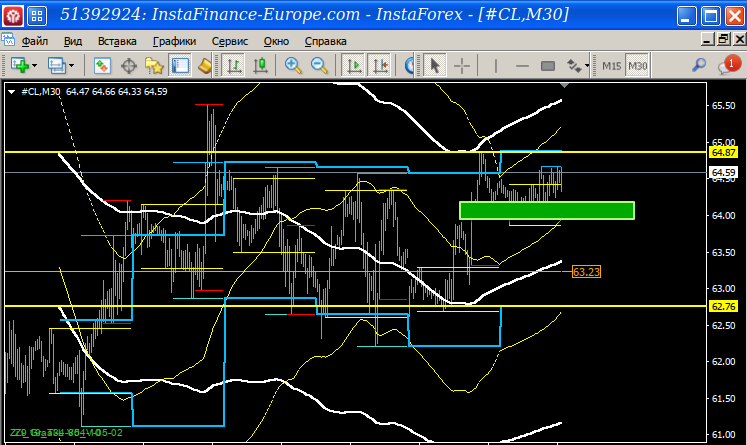Minimize the chart child window

[x=707, y=39]
